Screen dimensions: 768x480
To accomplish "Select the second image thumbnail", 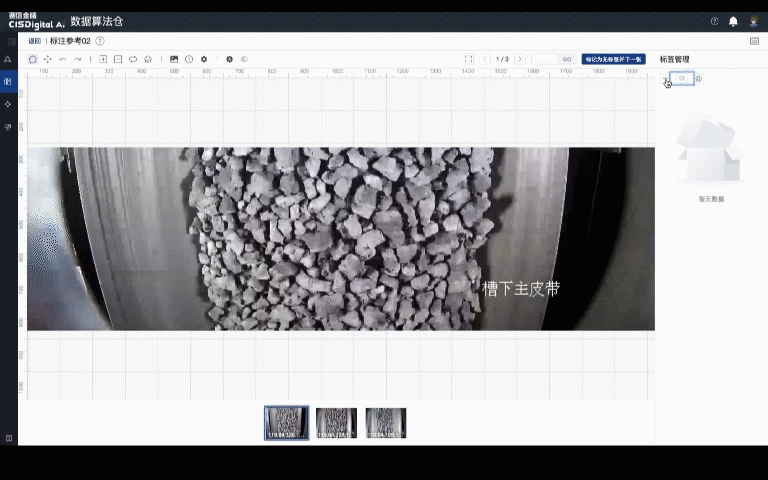I will 336,423.
